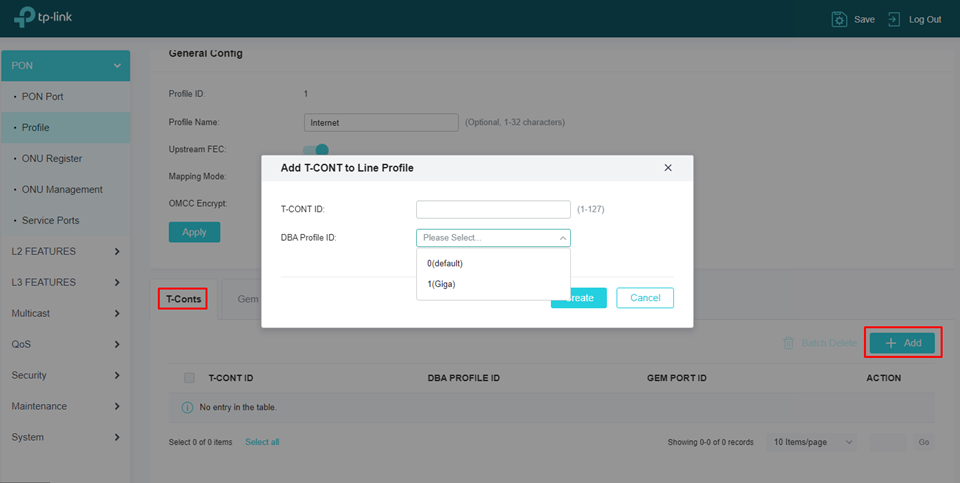
Task: Switch to the T-Conts tab
Action: pyautogui.click(x=183, y=299)
